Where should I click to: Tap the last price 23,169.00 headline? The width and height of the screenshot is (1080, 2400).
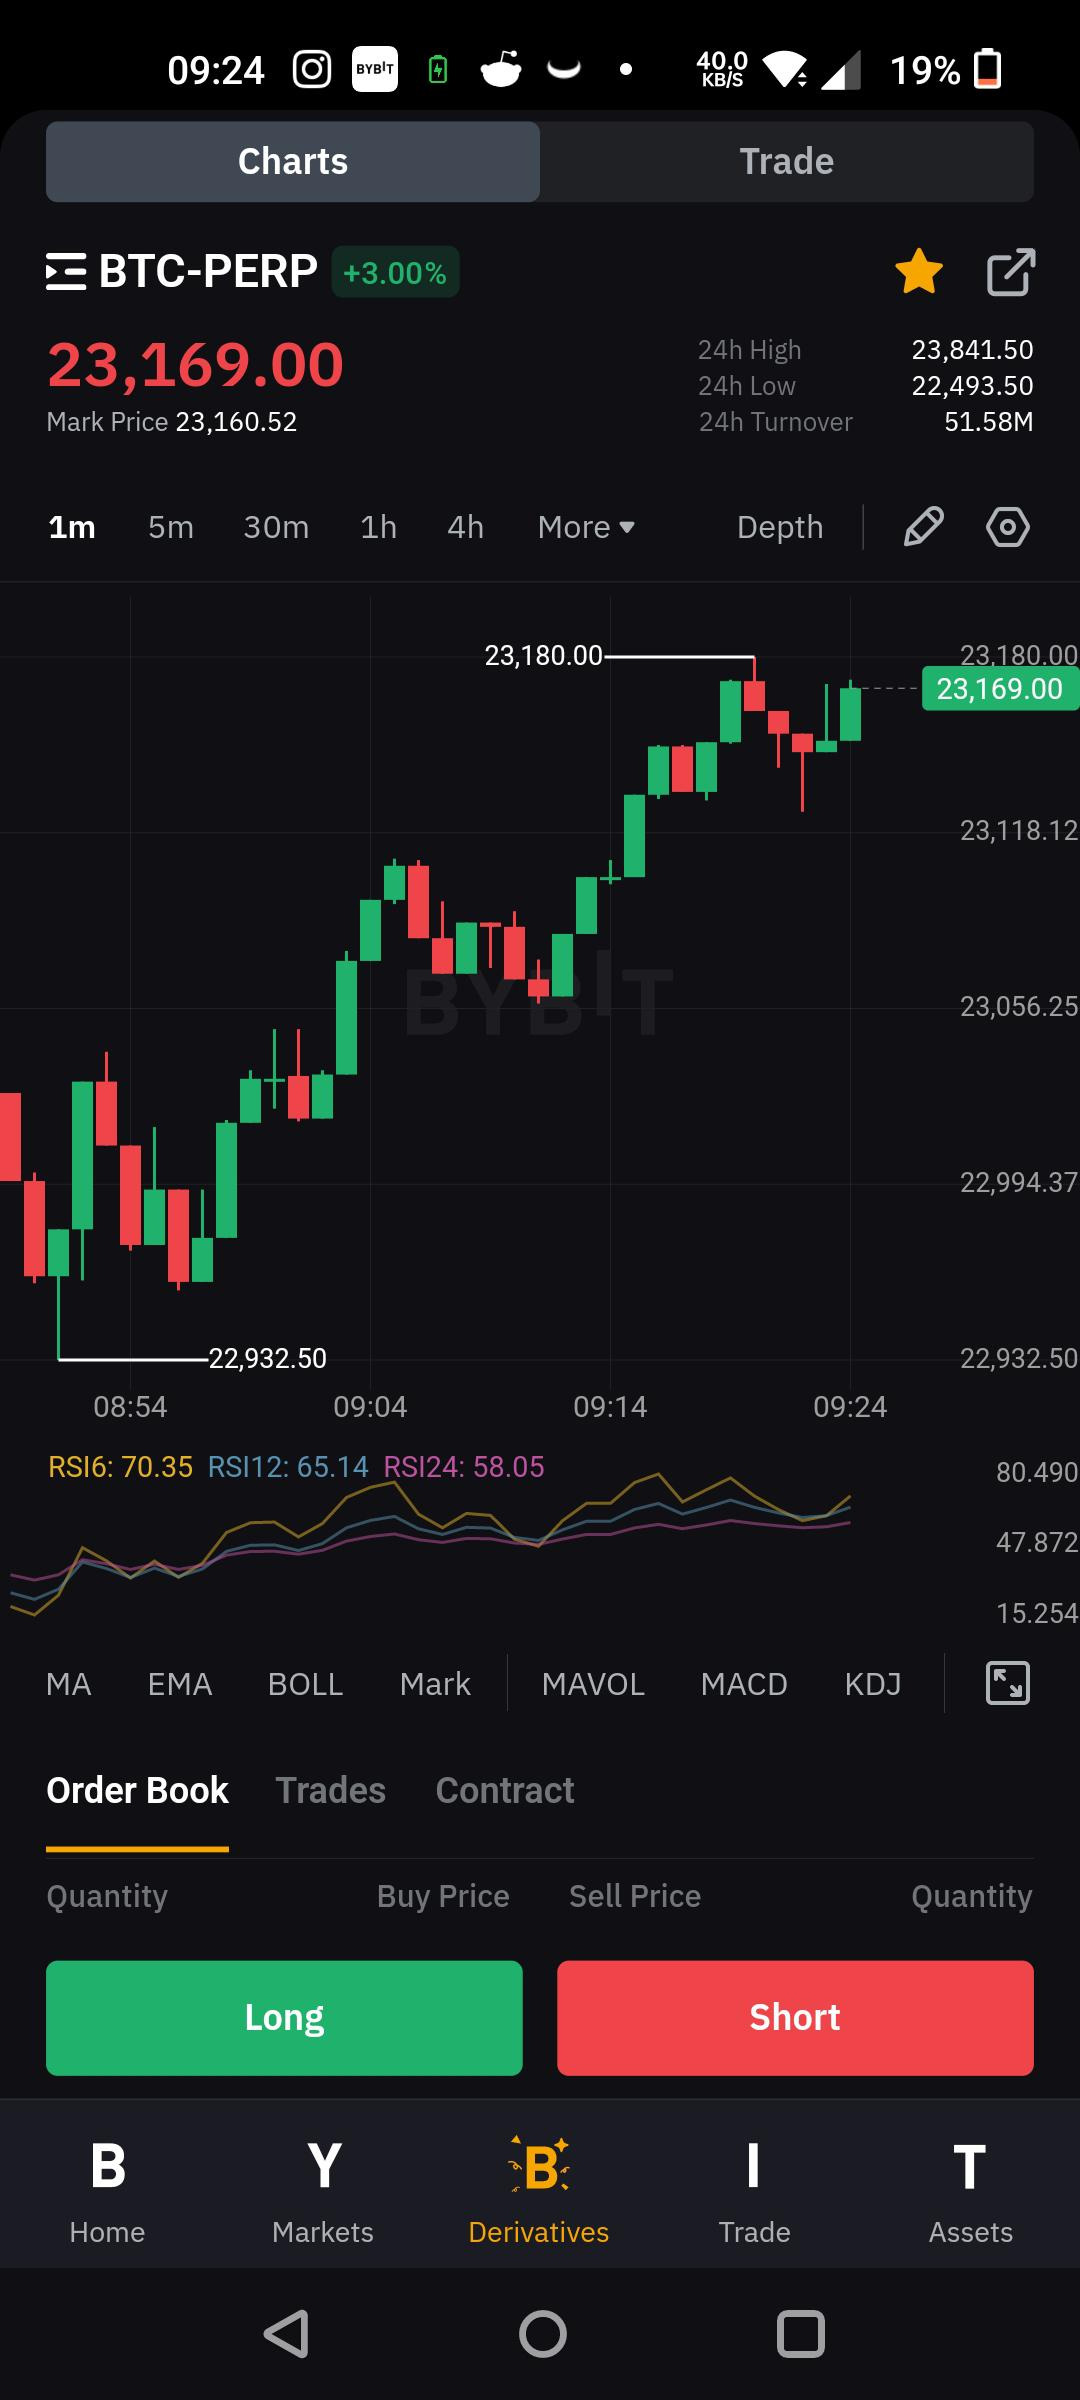click(196, 364)
